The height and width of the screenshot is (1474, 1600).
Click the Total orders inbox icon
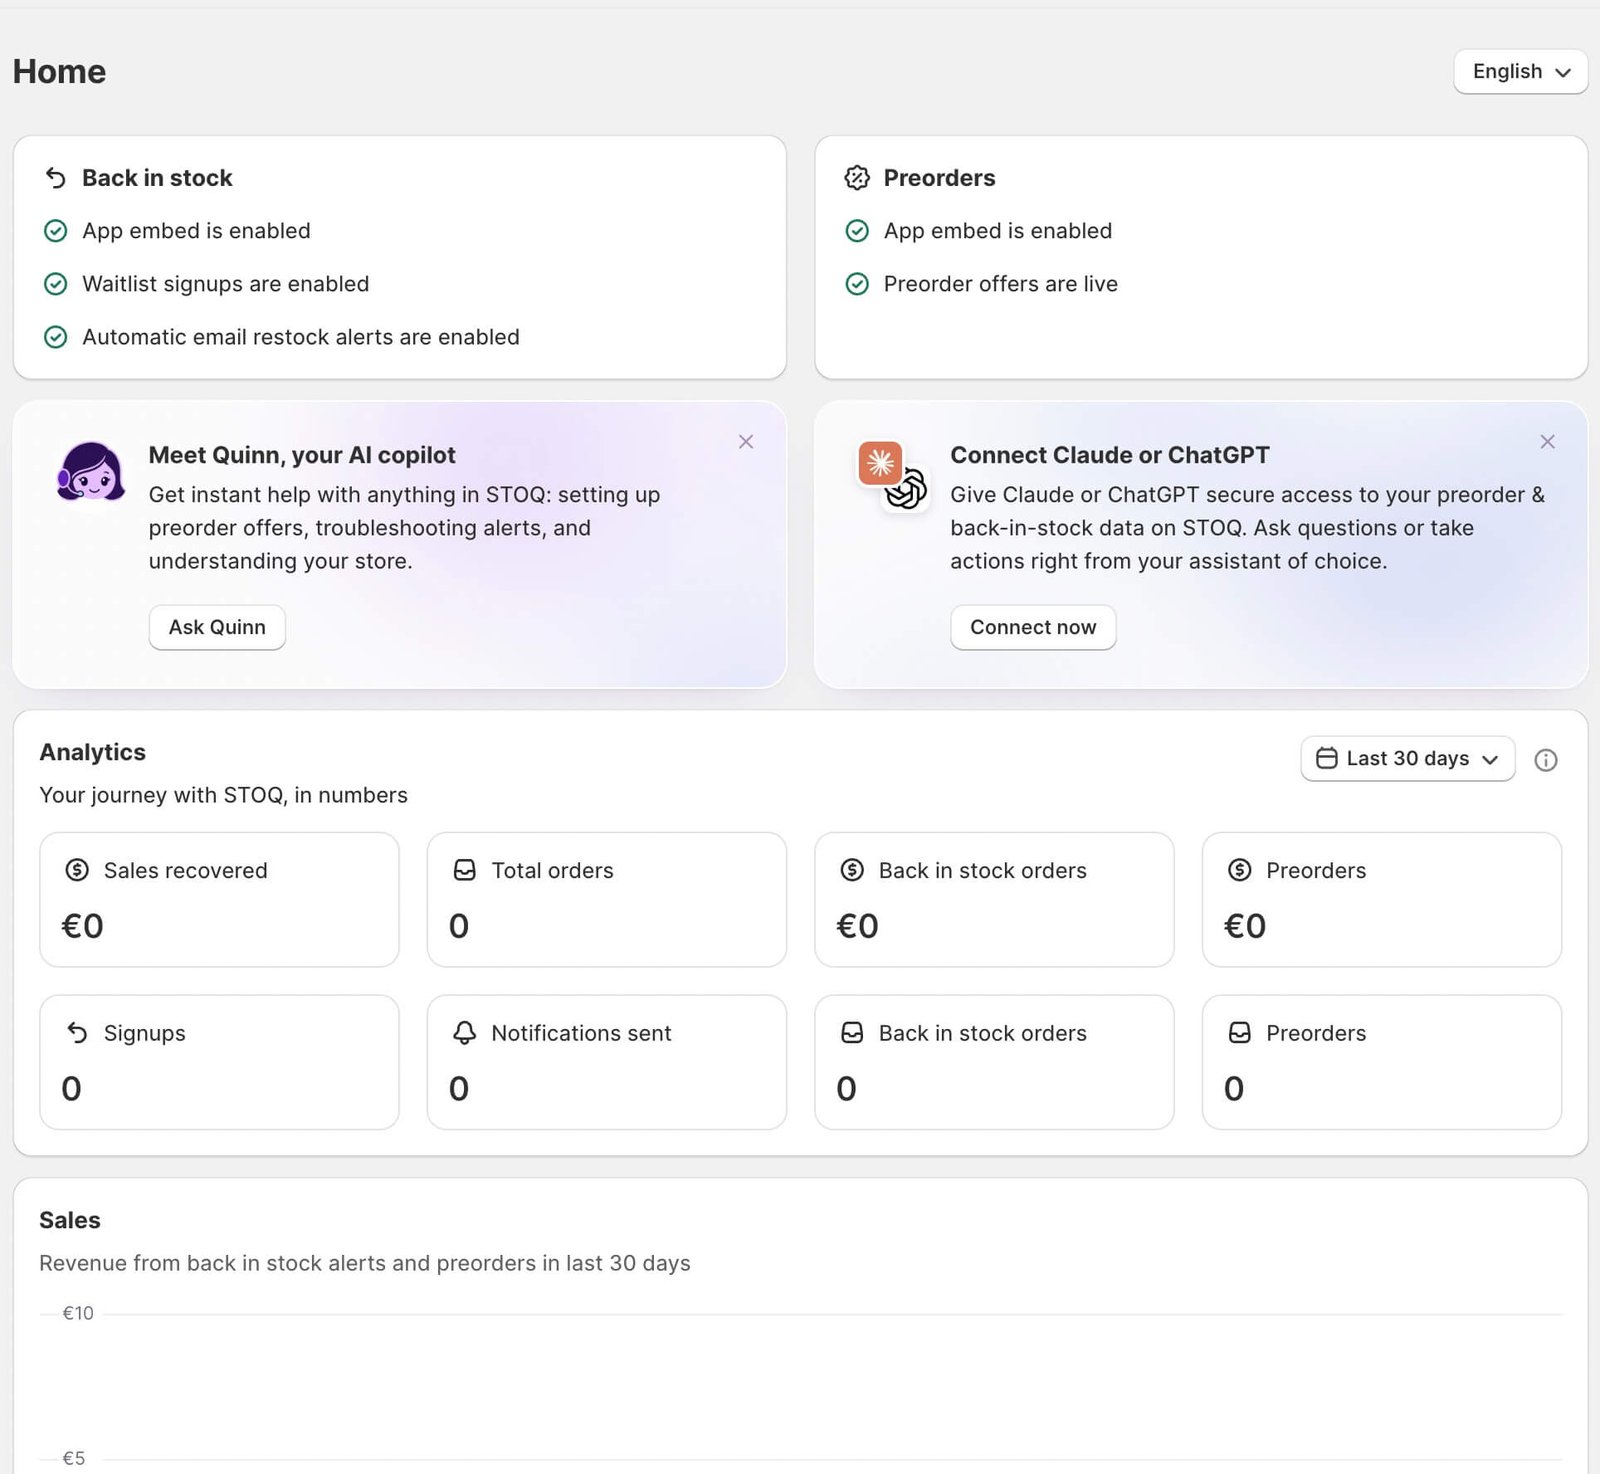(x=465, y=870)
